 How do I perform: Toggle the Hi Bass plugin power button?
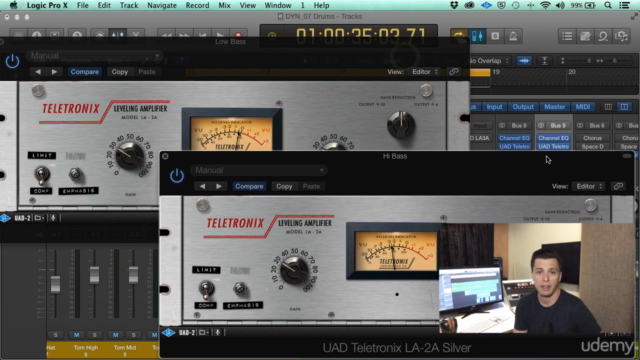click(177, 176)
